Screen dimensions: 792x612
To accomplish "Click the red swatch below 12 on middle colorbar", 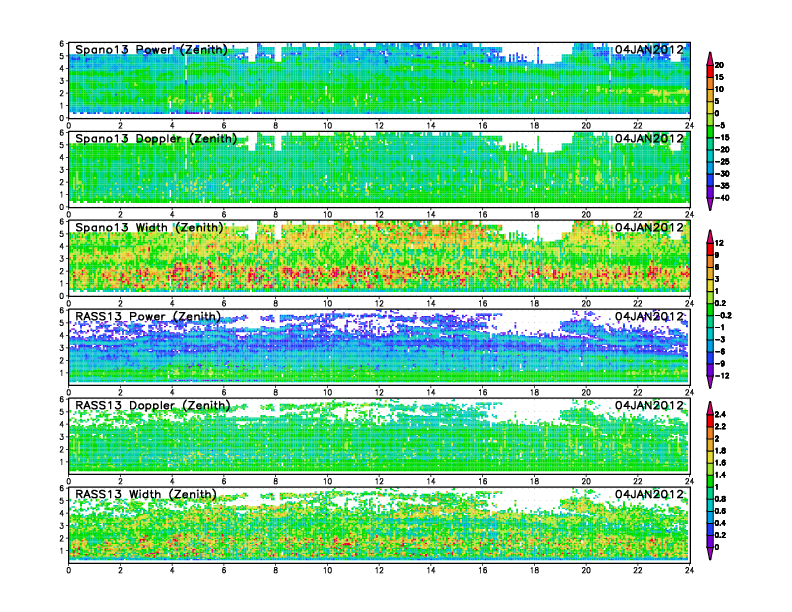I will (710, 249).
